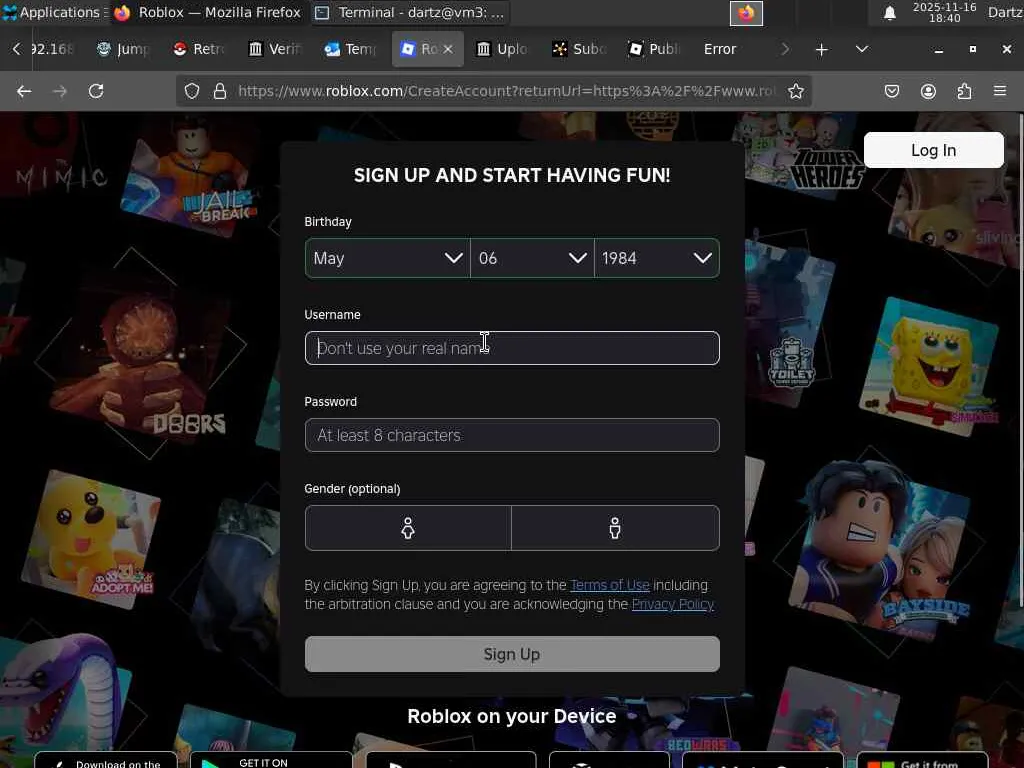Open the birthday year dropdown
The height and width of the screenshot is (768, 1024).
tap(657, 258)
